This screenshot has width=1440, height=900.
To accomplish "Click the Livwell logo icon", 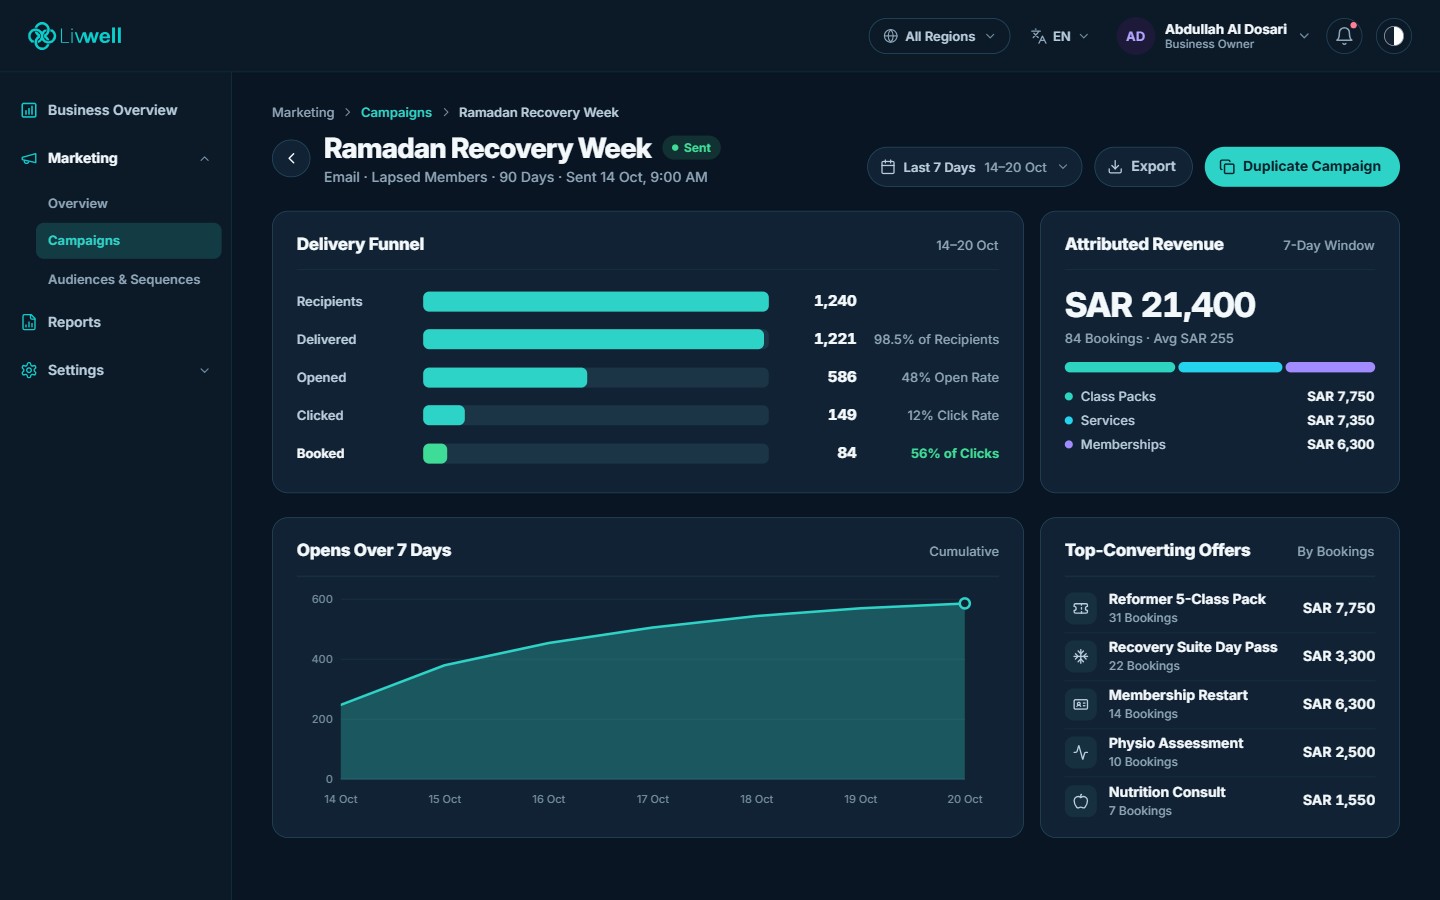I will (x=41, y=36).
